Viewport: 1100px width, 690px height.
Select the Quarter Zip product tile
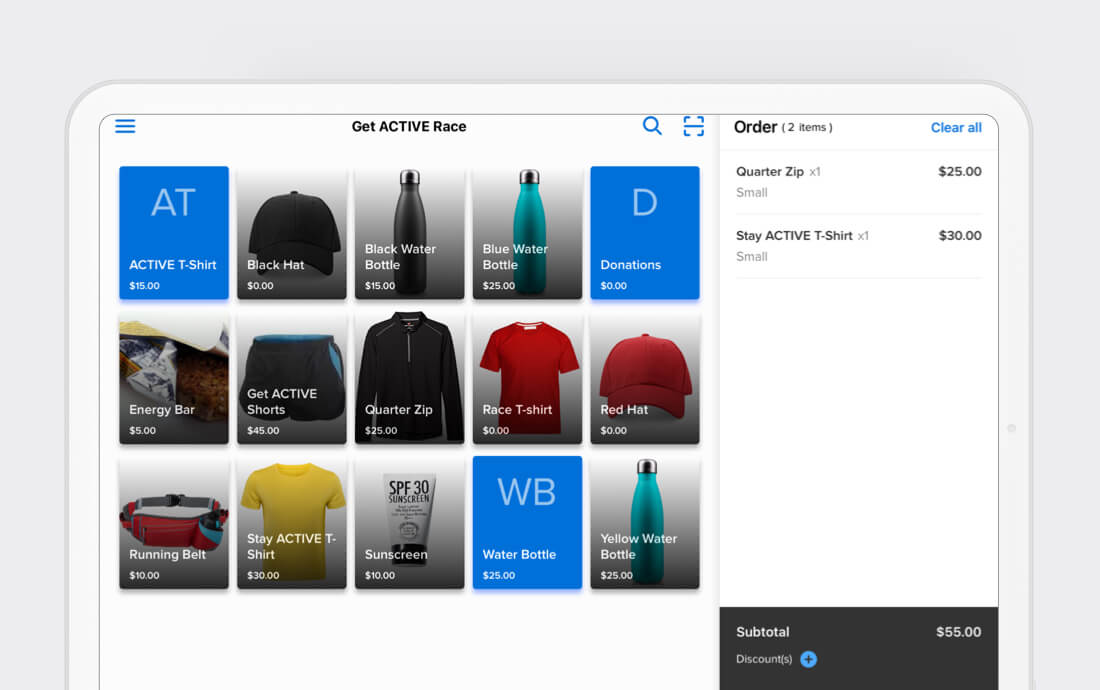(409, 378)
